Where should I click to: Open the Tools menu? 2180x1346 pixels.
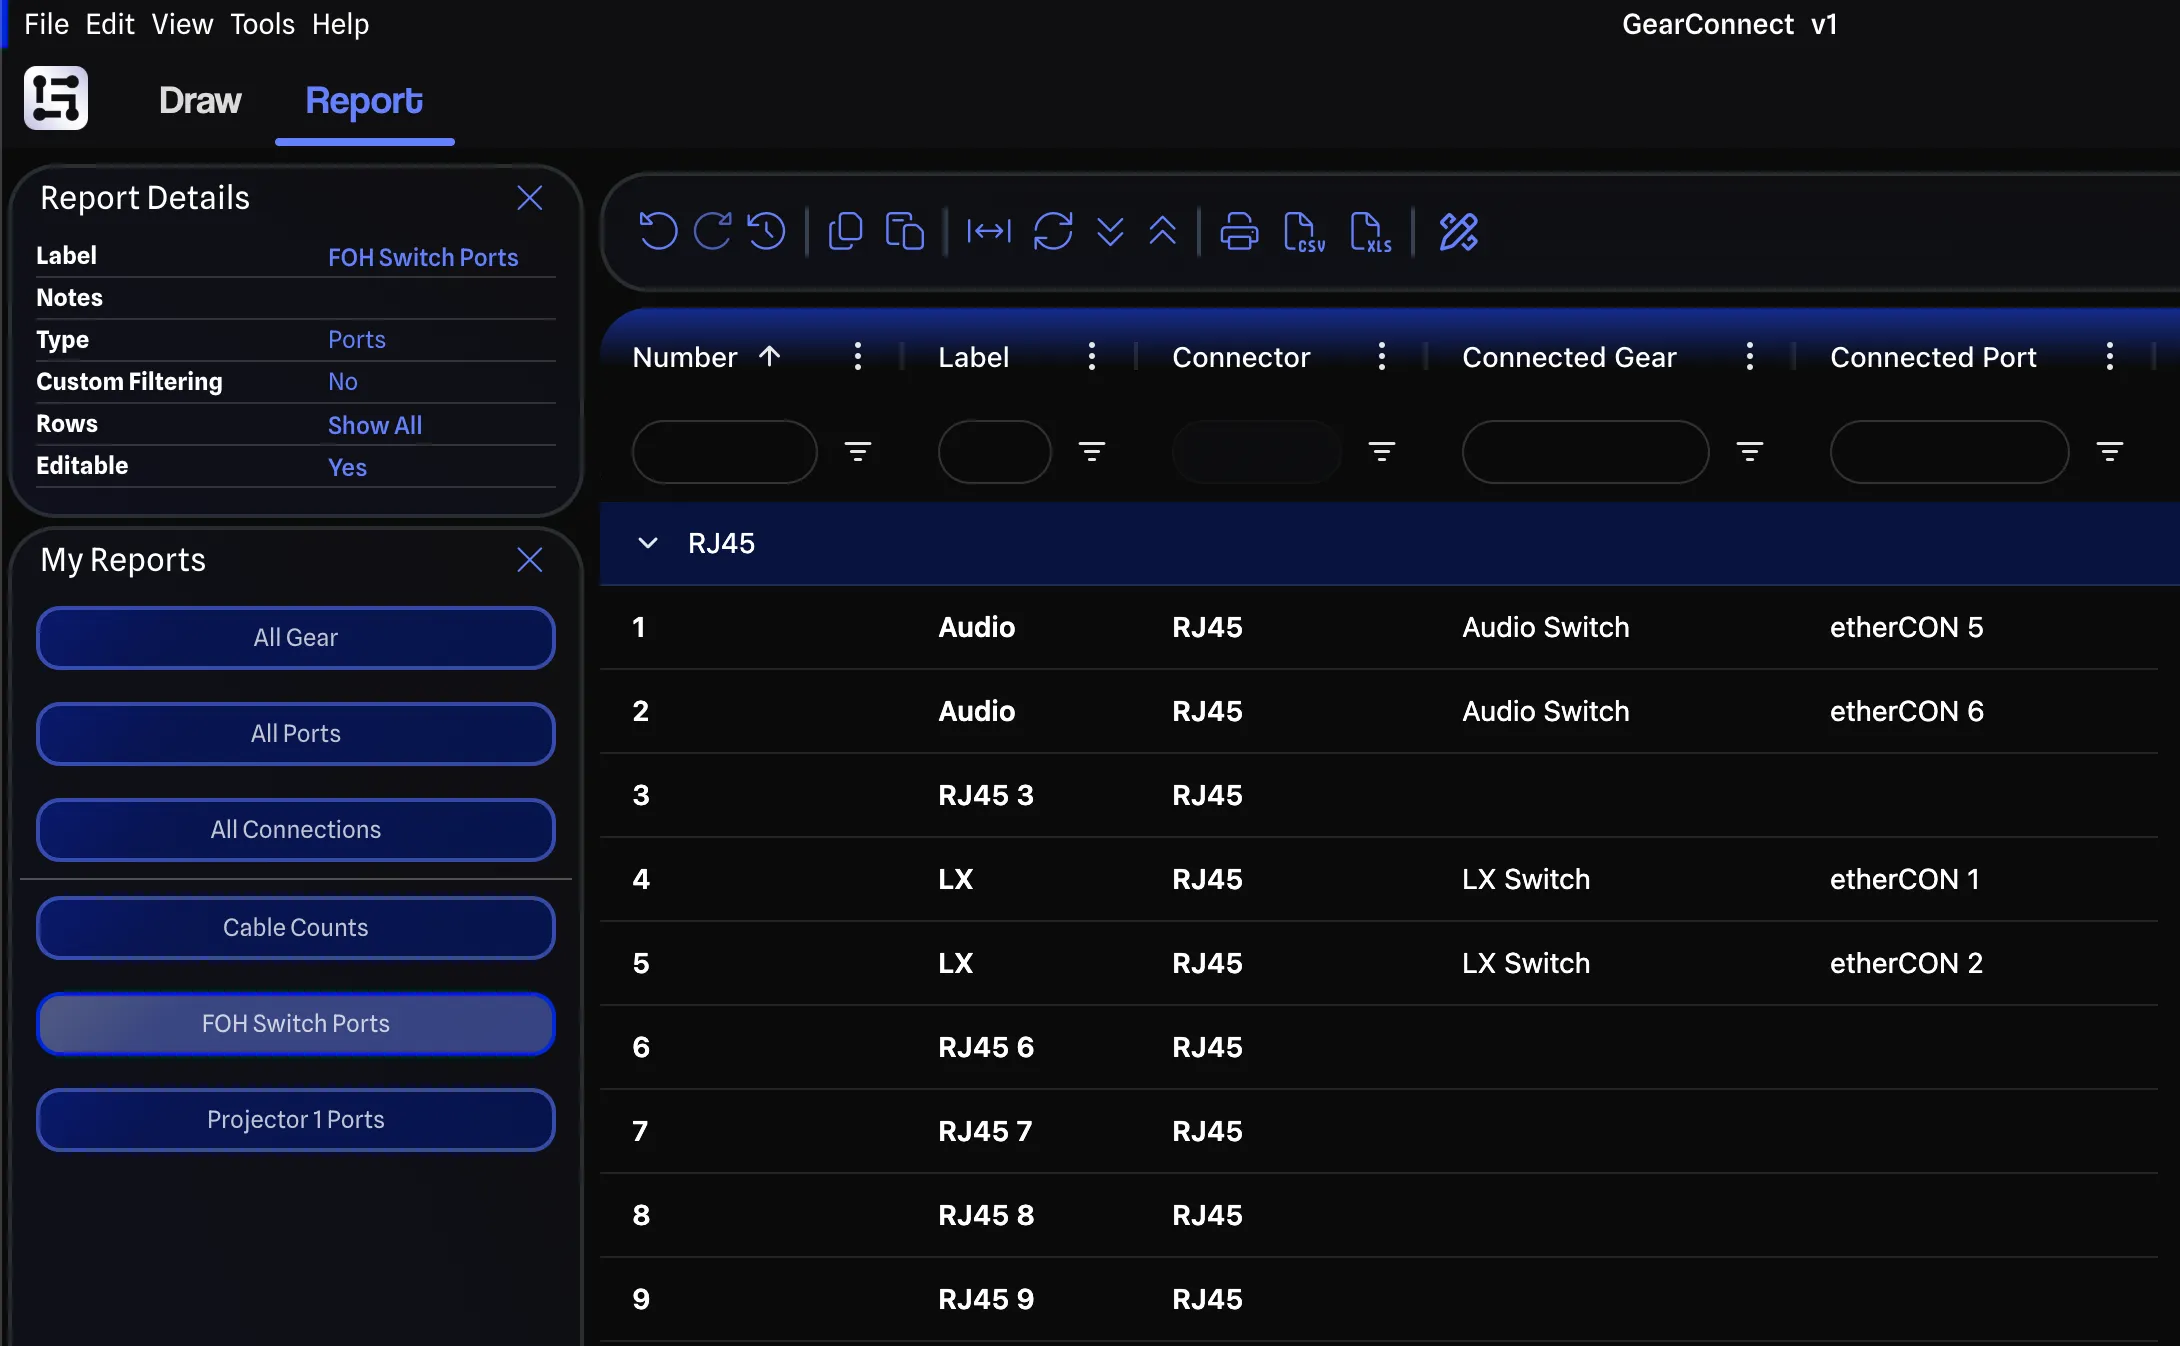[262, 24]
